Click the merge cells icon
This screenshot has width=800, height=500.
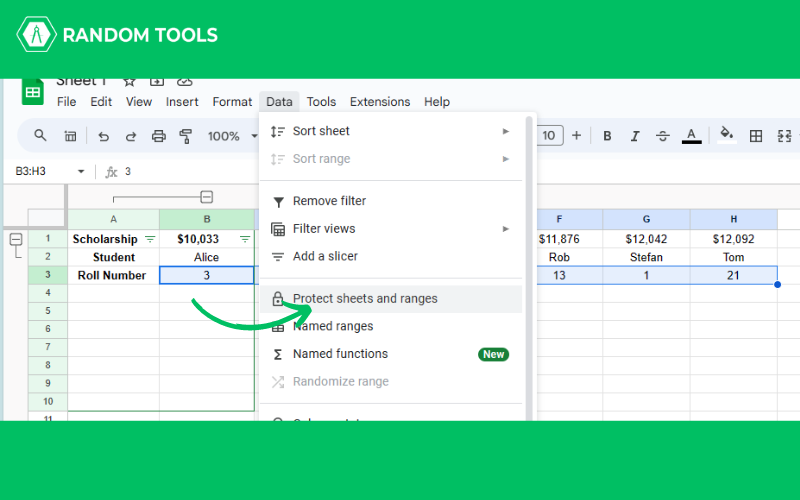[784, 136]
